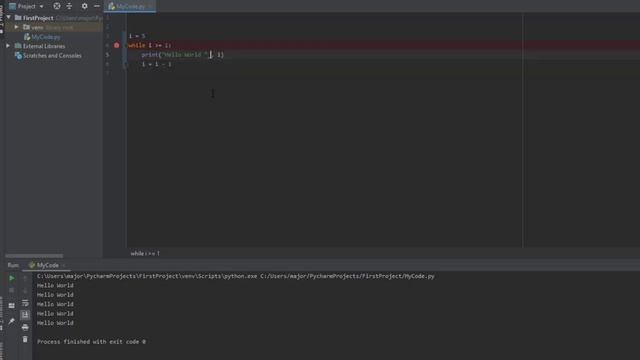
Task: Select External Libraries in tree
Action: click(44, 46)
